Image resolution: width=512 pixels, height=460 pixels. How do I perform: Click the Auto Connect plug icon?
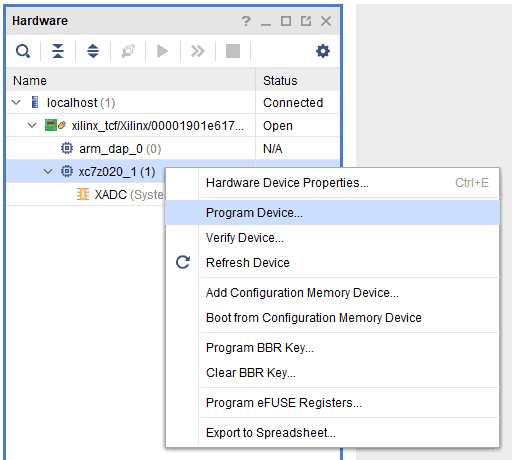(x=128, y=51)
